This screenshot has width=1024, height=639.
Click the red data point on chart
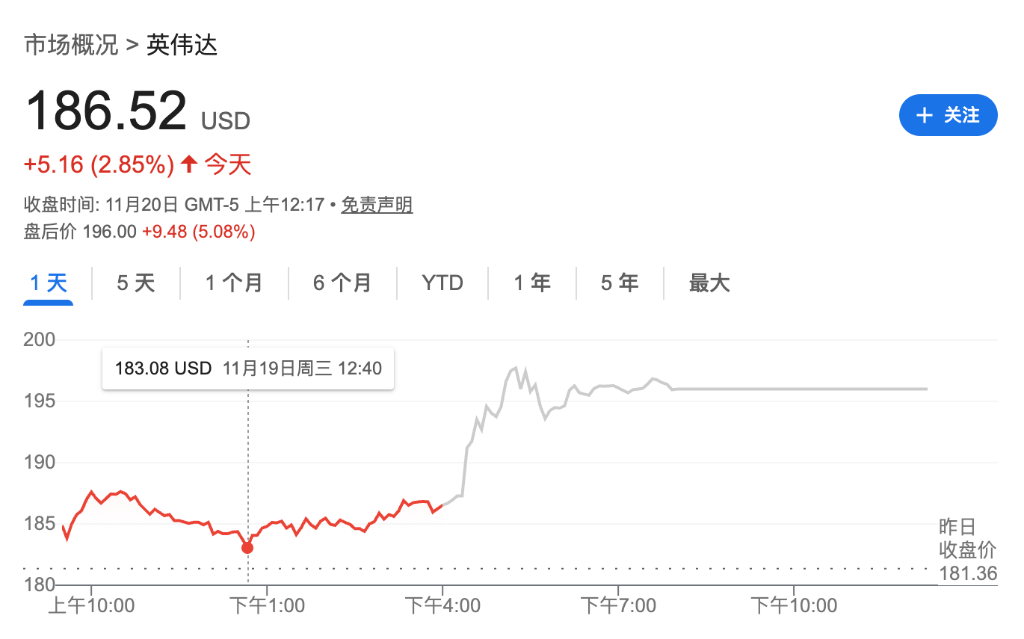tap(247, 547)
